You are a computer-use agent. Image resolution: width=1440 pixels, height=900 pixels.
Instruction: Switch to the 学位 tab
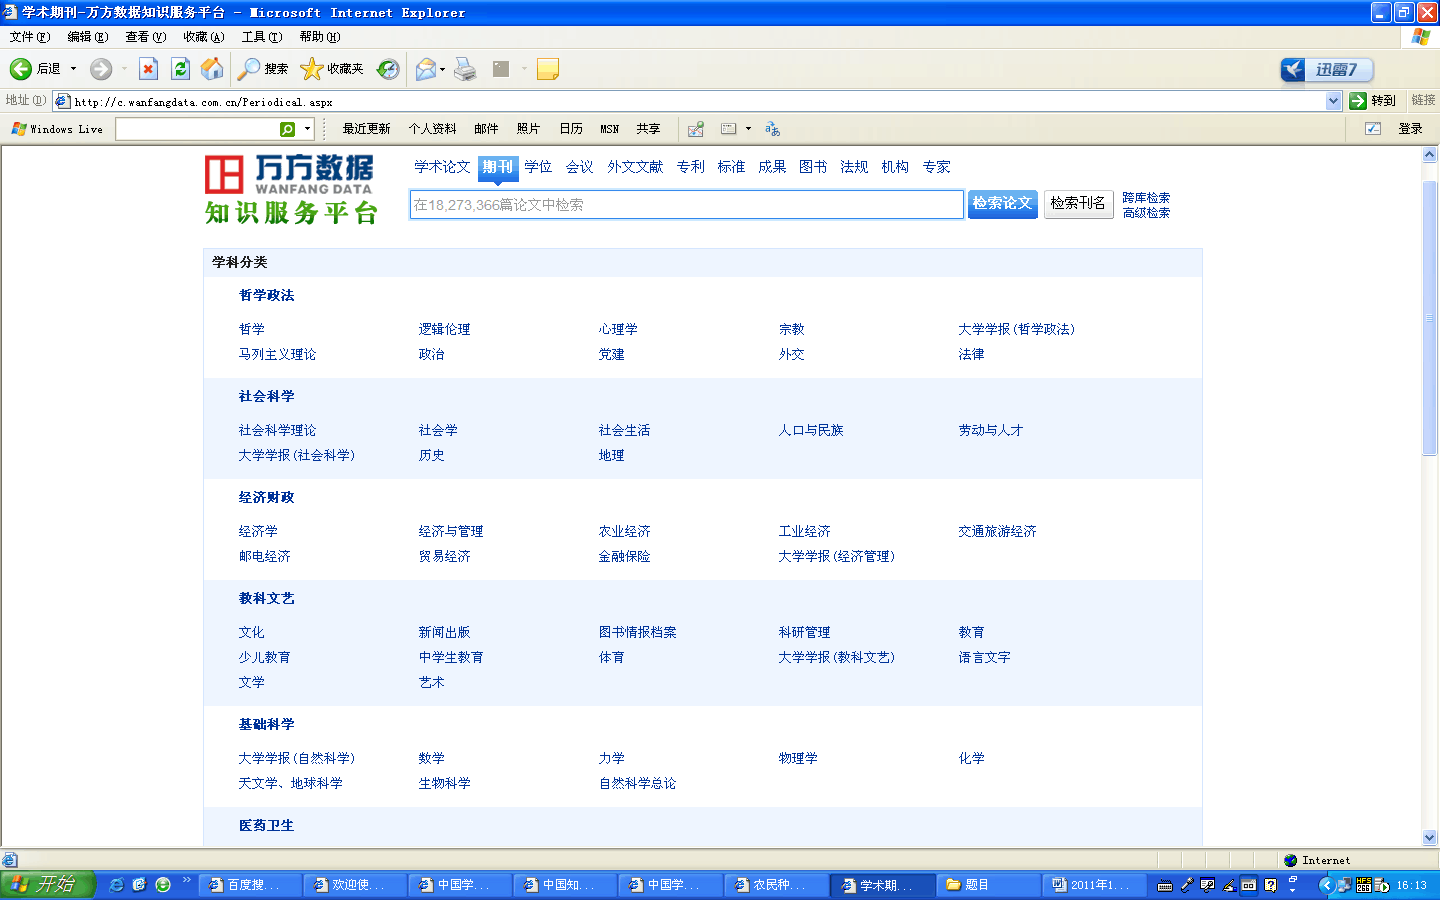coord(538,167)
